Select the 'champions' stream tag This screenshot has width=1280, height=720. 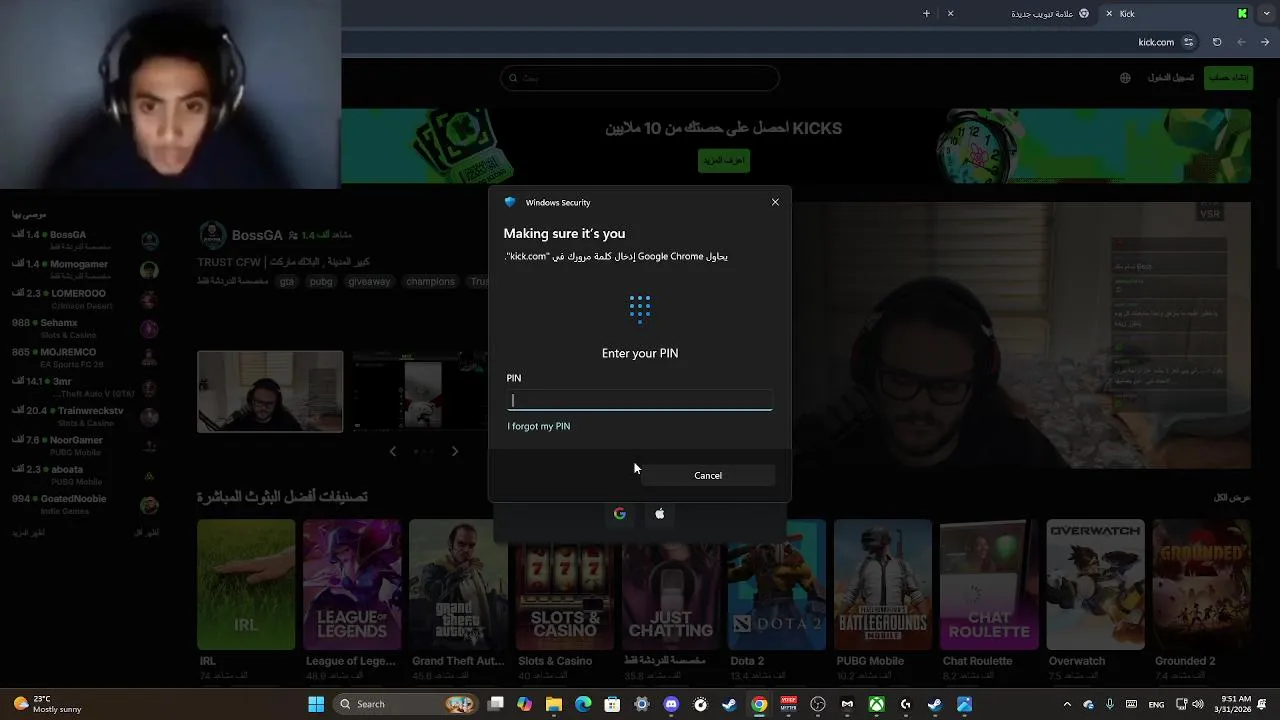point(430,282)
